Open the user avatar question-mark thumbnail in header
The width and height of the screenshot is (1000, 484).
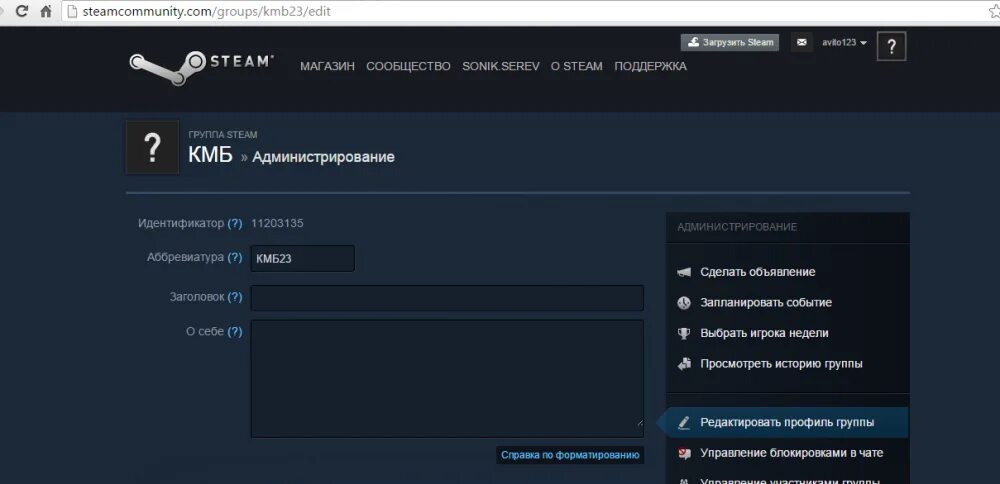point(892,46)
